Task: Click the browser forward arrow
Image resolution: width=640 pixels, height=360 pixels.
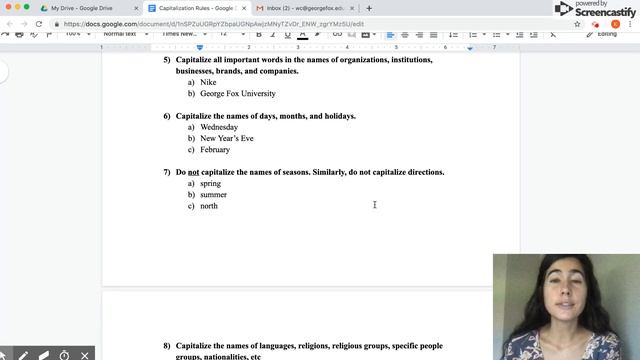Action: click(x=24, y=24)
